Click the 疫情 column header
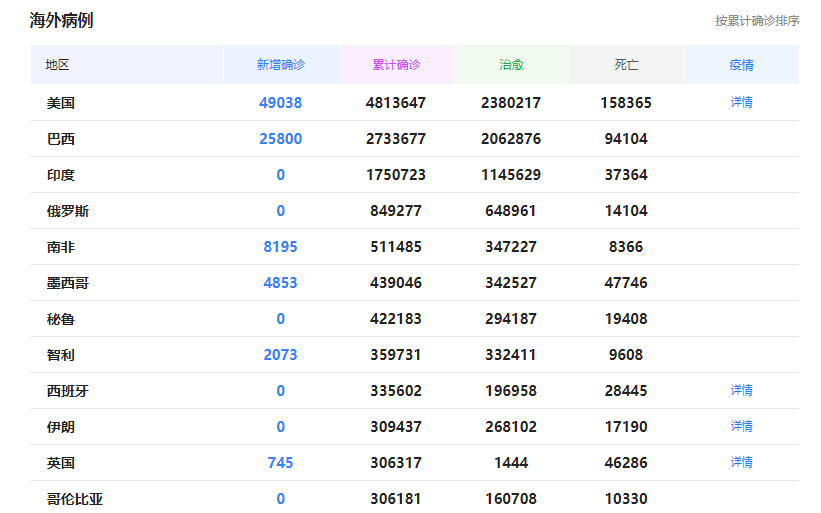Image resolution: width=821 pixels, height=513 pixels. point(741,64)
